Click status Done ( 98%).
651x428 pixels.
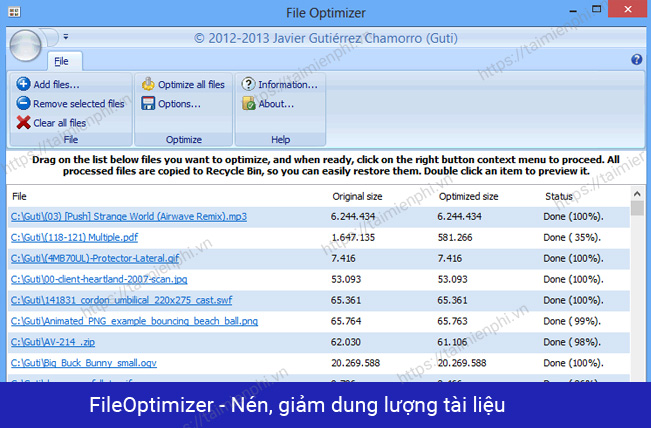point(572,342)
